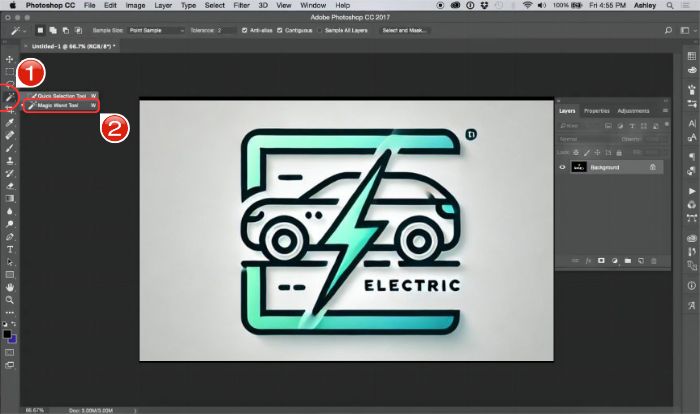Screen dimensions: 700x414
Task: Select the Dodge tool
Action: click(9, 224)
